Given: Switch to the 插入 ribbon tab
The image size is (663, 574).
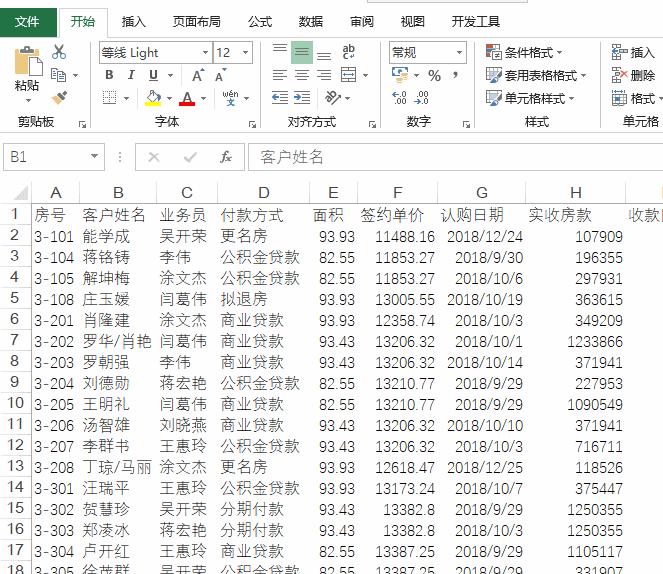Looking at the screenshot, I should tap(134, 22).
